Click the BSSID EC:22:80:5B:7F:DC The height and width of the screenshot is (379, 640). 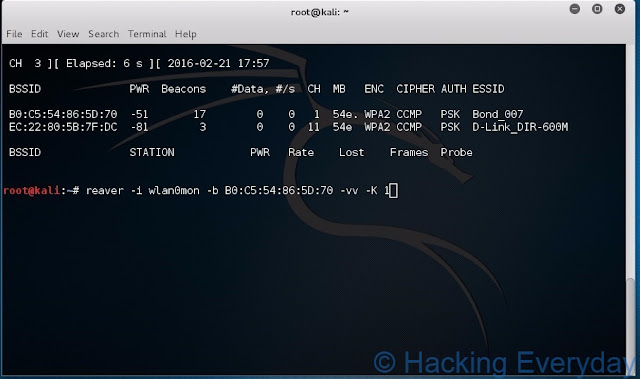[x=63, y=127]
